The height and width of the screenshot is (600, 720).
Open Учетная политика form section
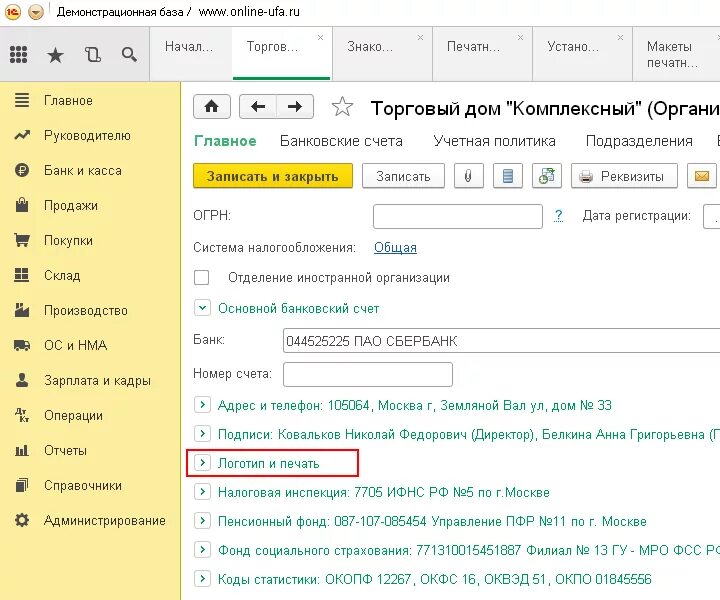pos(495,141)
